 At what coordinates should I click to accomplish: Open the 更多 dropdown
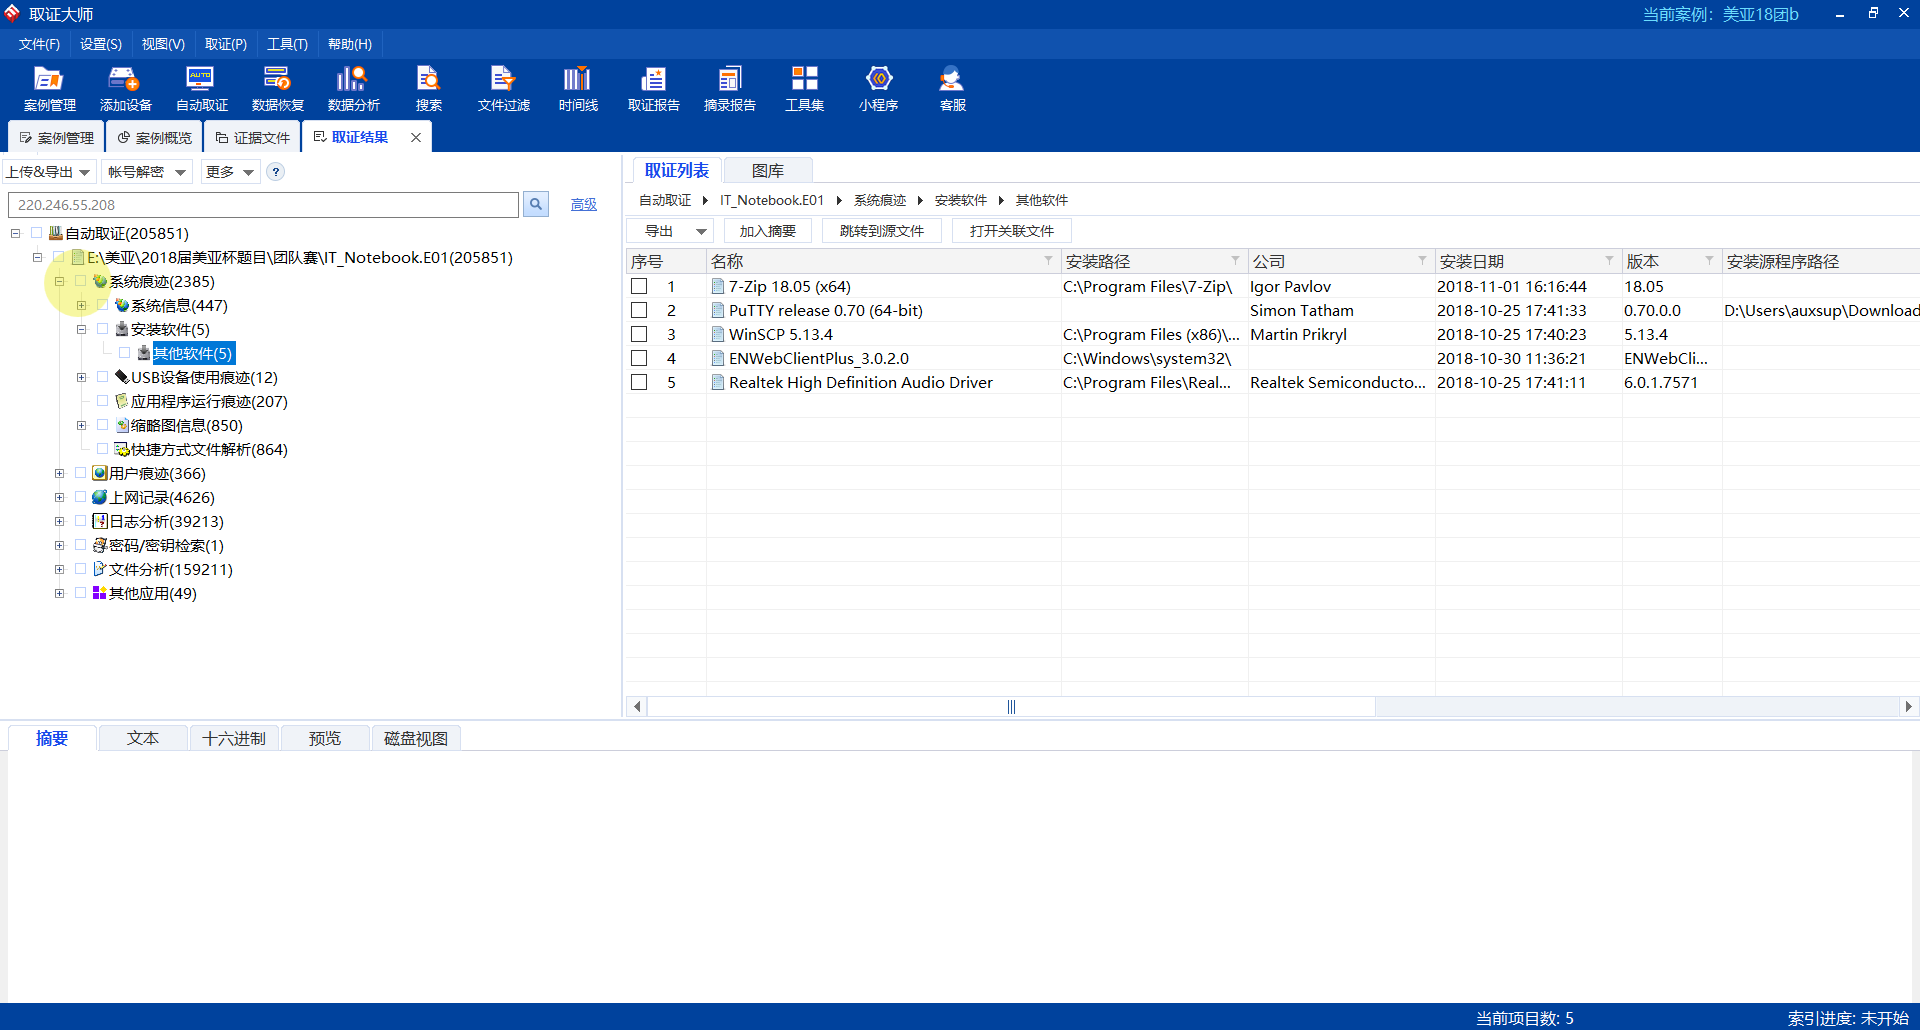coord(230,172)
